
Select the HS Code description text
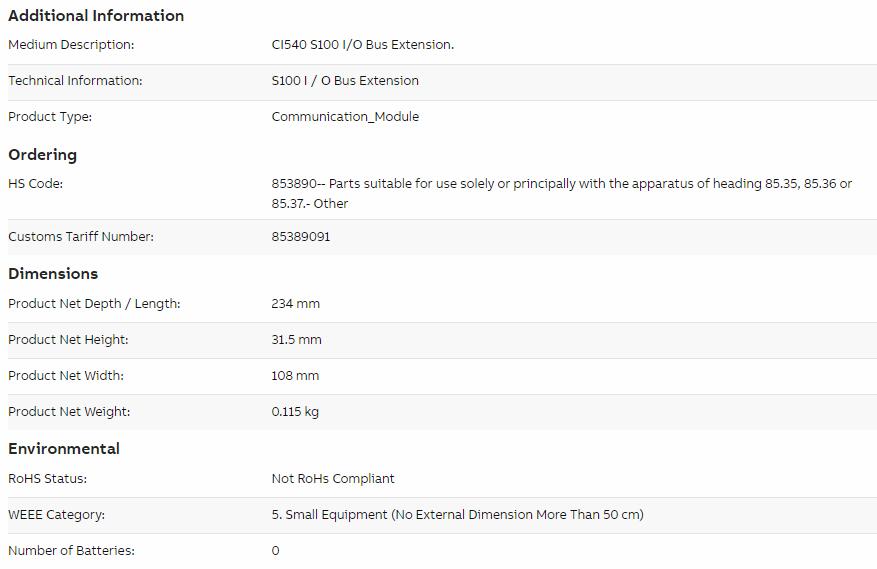coord(562,194)
